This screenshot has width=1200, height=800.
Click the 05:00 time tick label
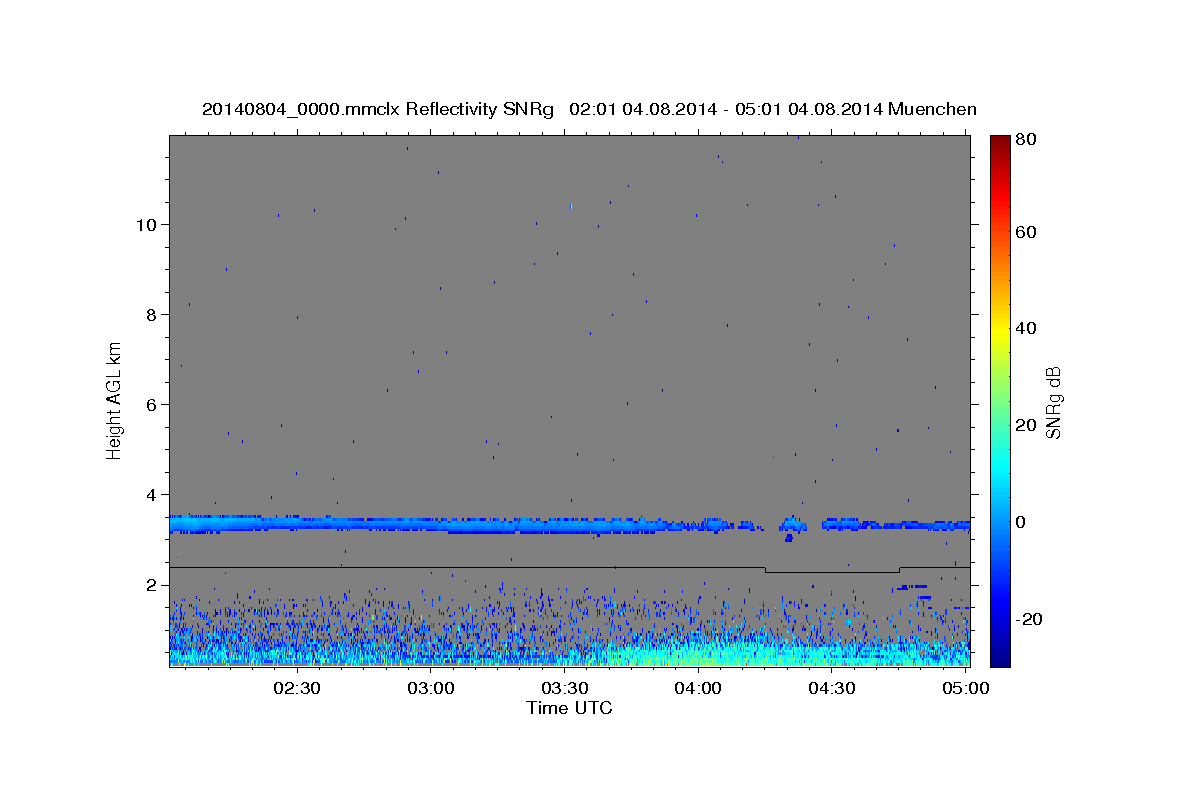[965, 688]
